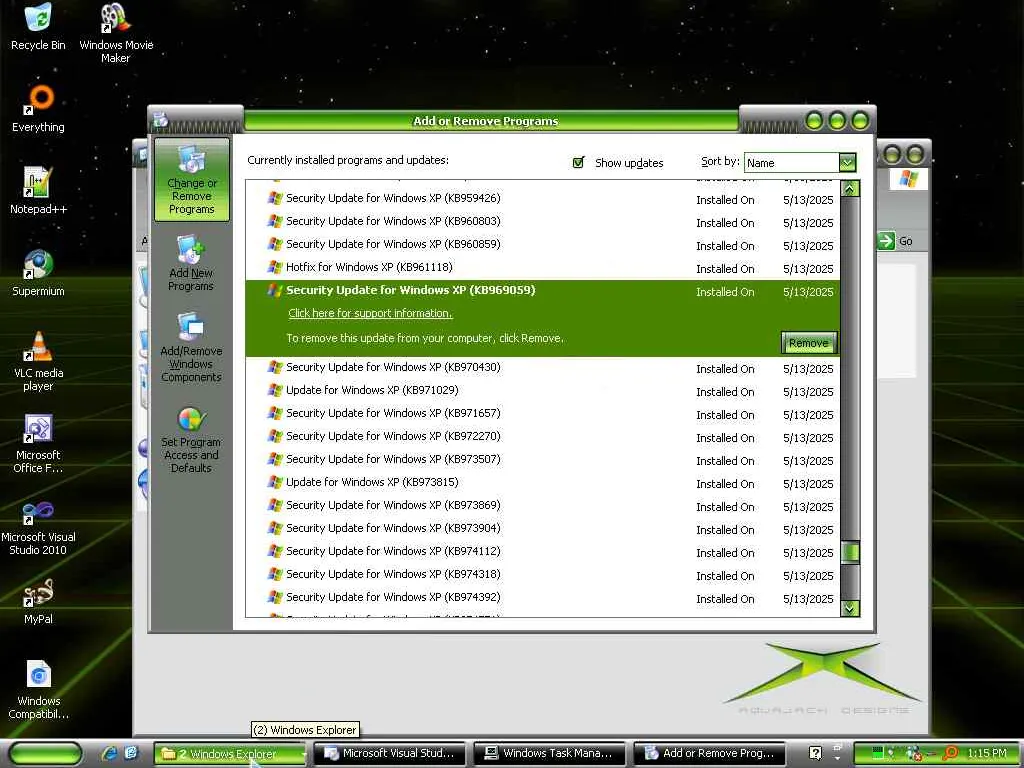Open the Add New Programs panel

[191, 263]
